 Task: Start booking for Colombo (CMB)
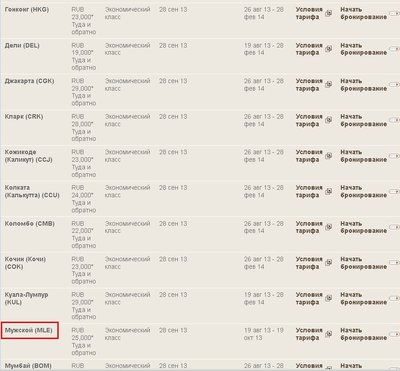[363, 227]
